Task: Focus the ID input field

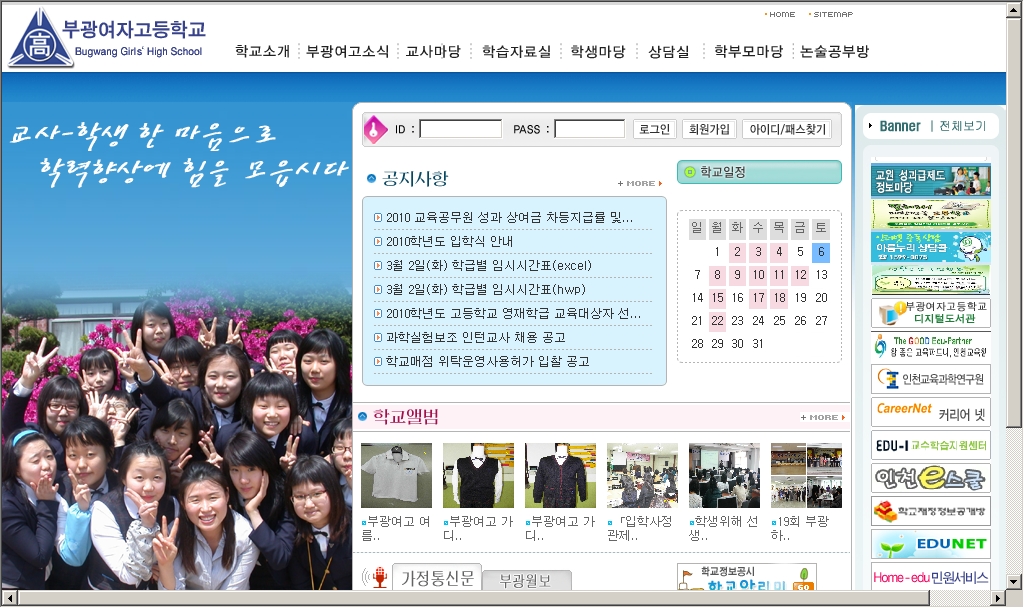Action: point(460,129)
